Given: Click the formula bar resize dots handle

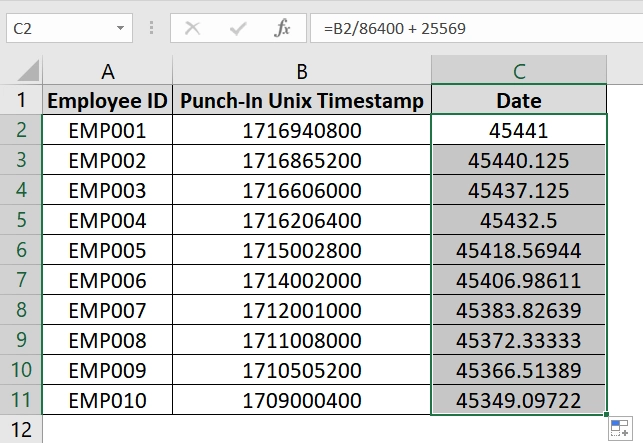Looking at the screenshot, I should [x=152, y=28].
